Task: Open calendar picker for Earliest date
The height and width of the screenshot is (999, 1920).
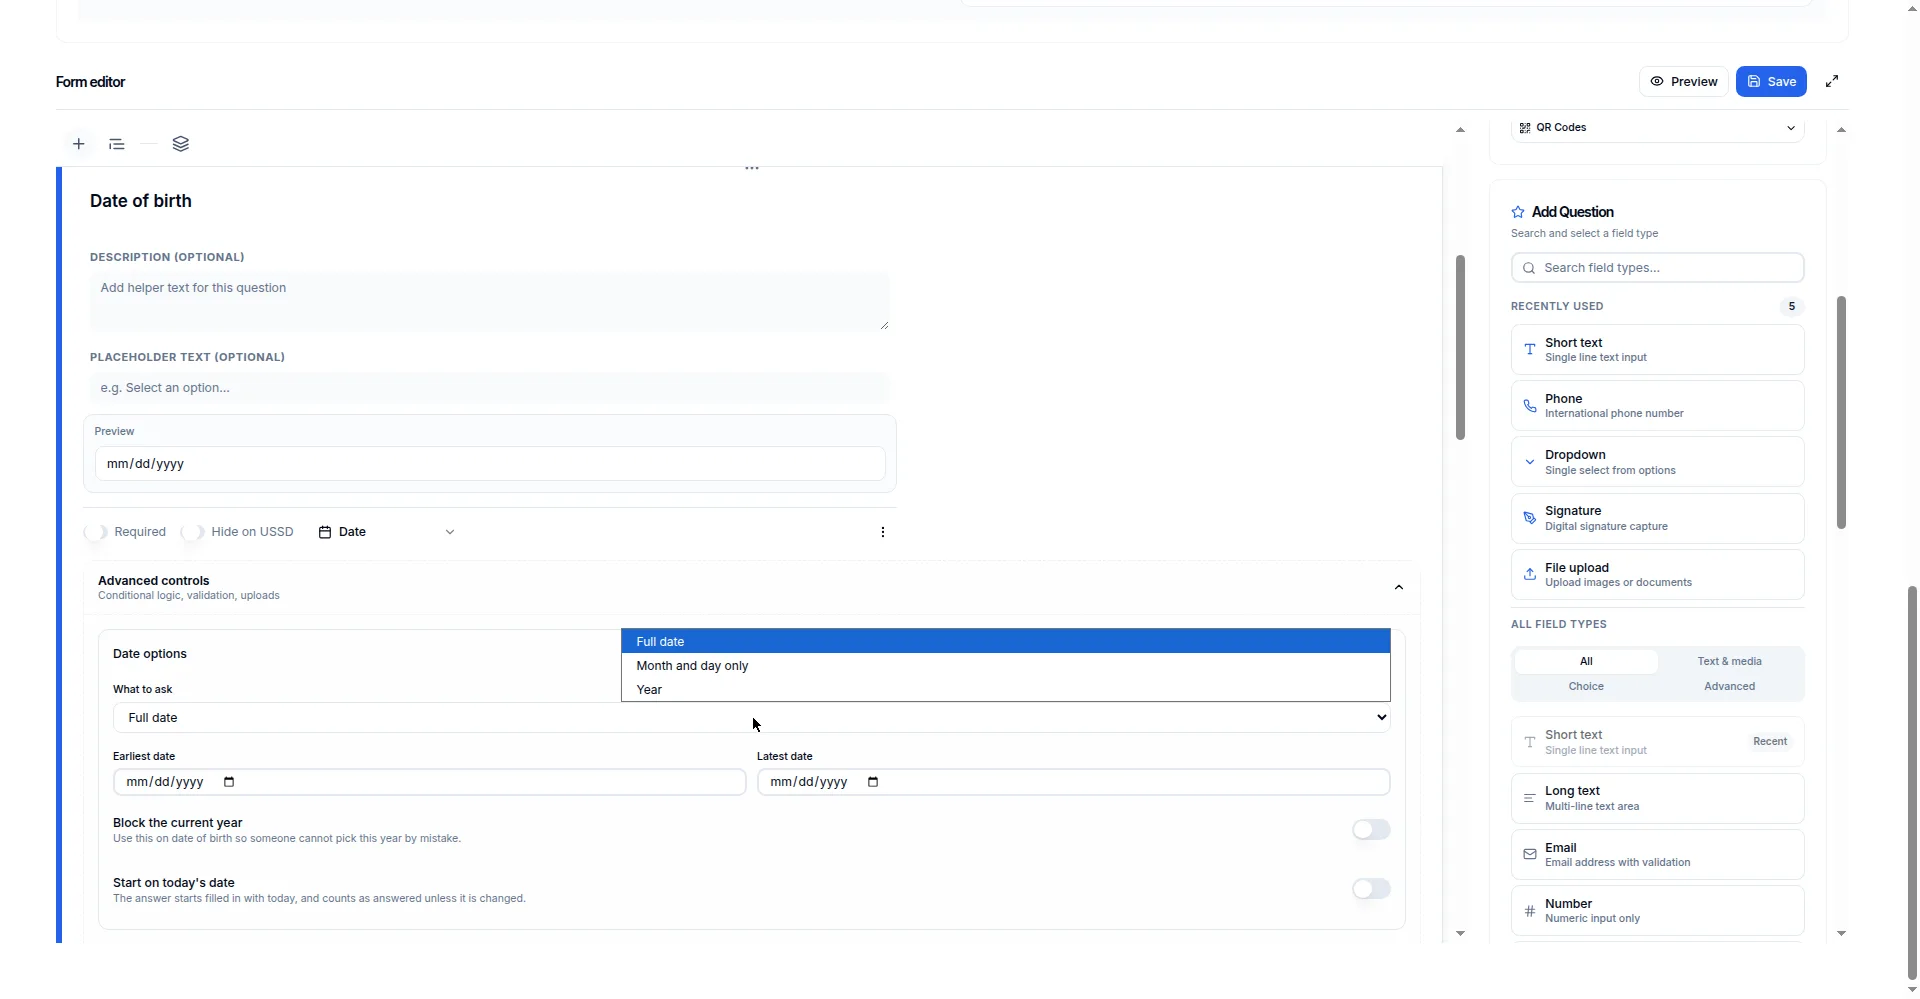Action: (229, 782)
